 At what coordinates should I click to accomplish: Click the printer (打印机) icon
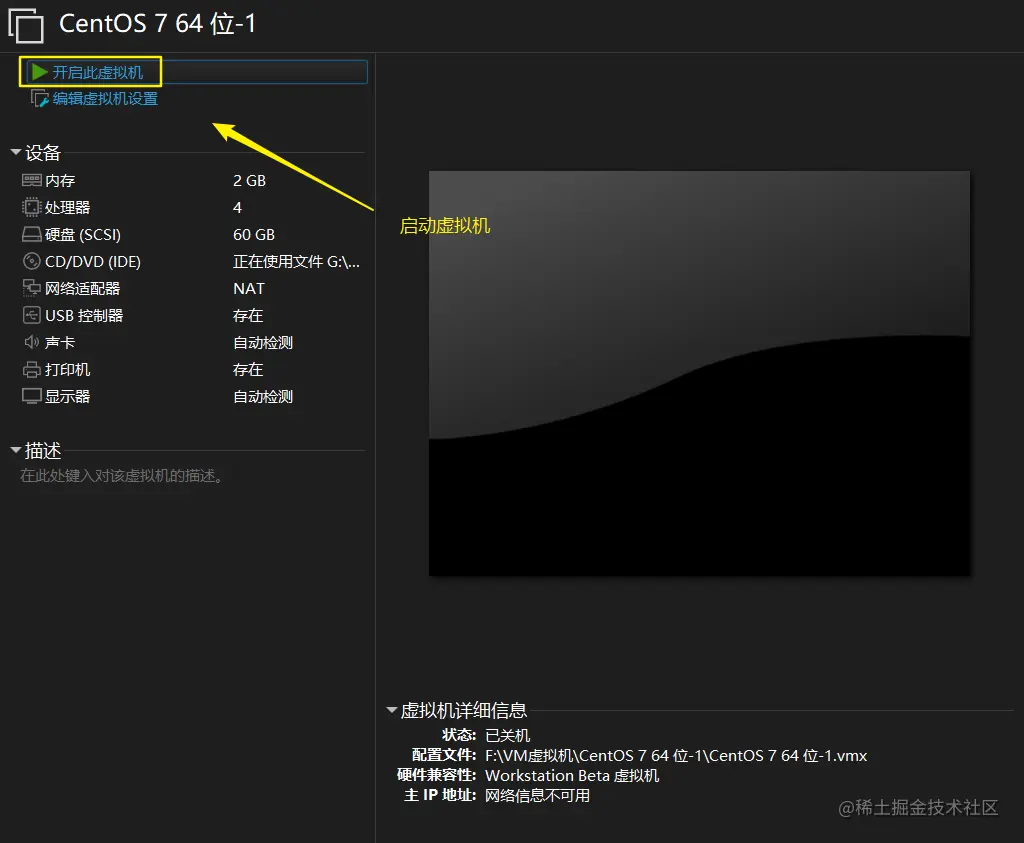click(x=31, y=370)
